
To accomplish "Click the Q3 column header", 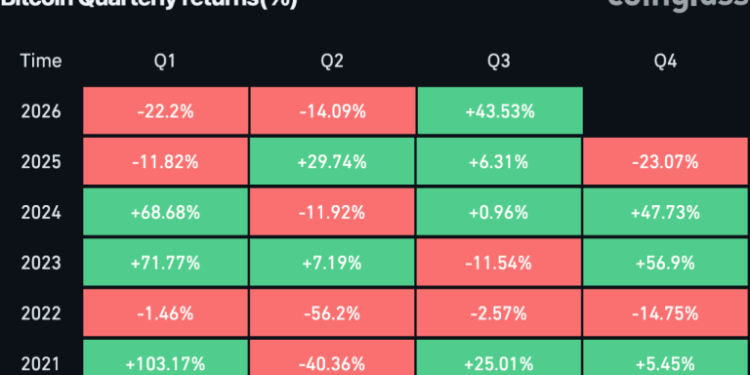I will coord(499,61).
